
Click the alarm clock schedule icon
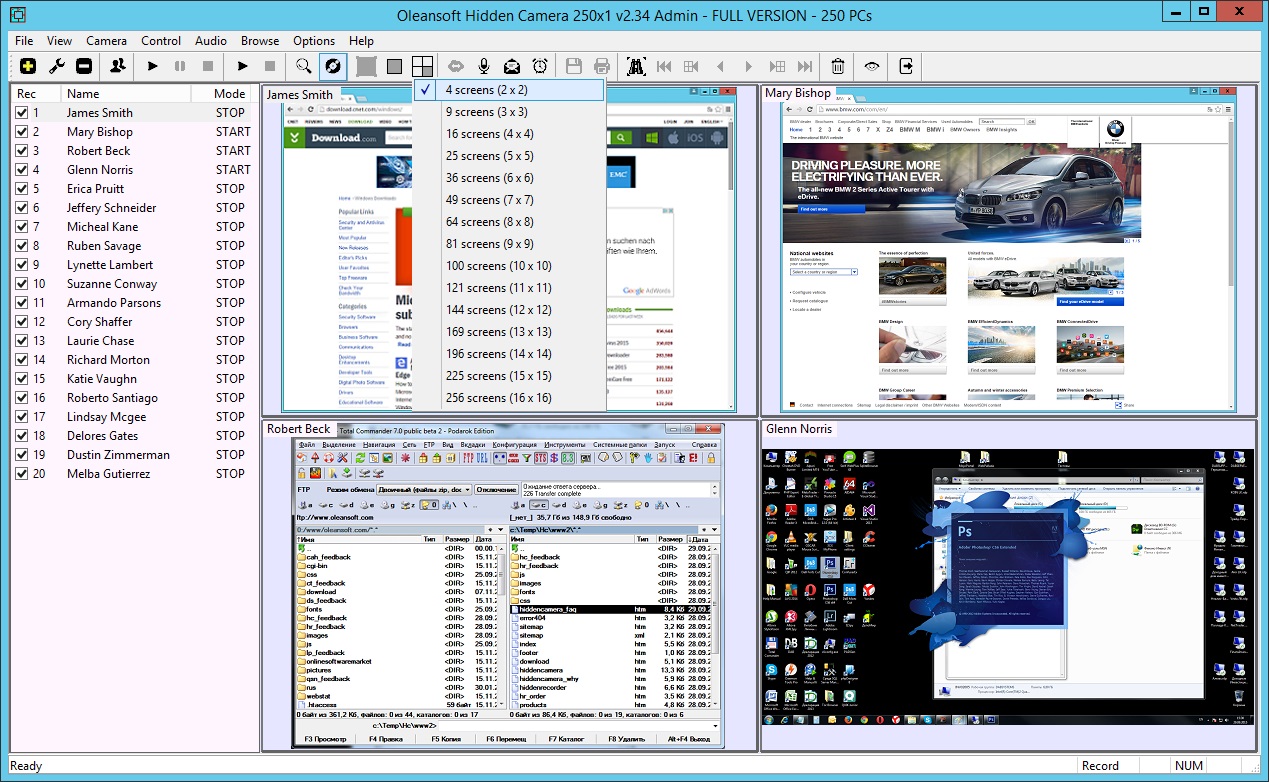pyautogui.click(x=540, y=66)
